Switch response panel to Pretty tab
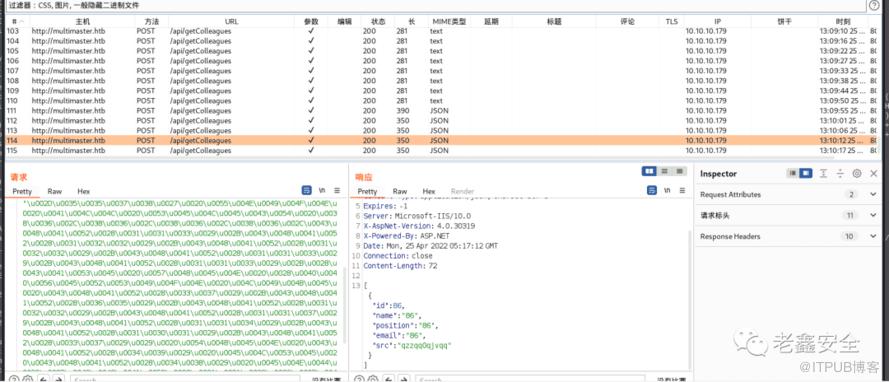The width and height of the screenshot is (889, 382). (367, 192)
